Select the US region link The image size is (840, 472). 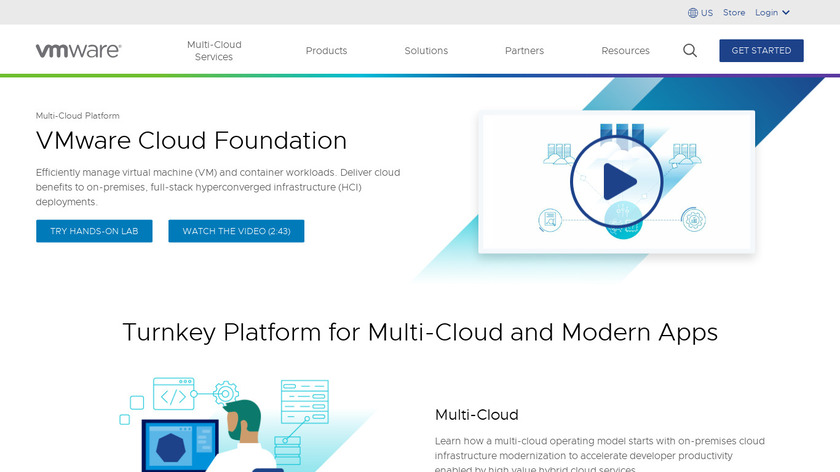tap(707, 13)
